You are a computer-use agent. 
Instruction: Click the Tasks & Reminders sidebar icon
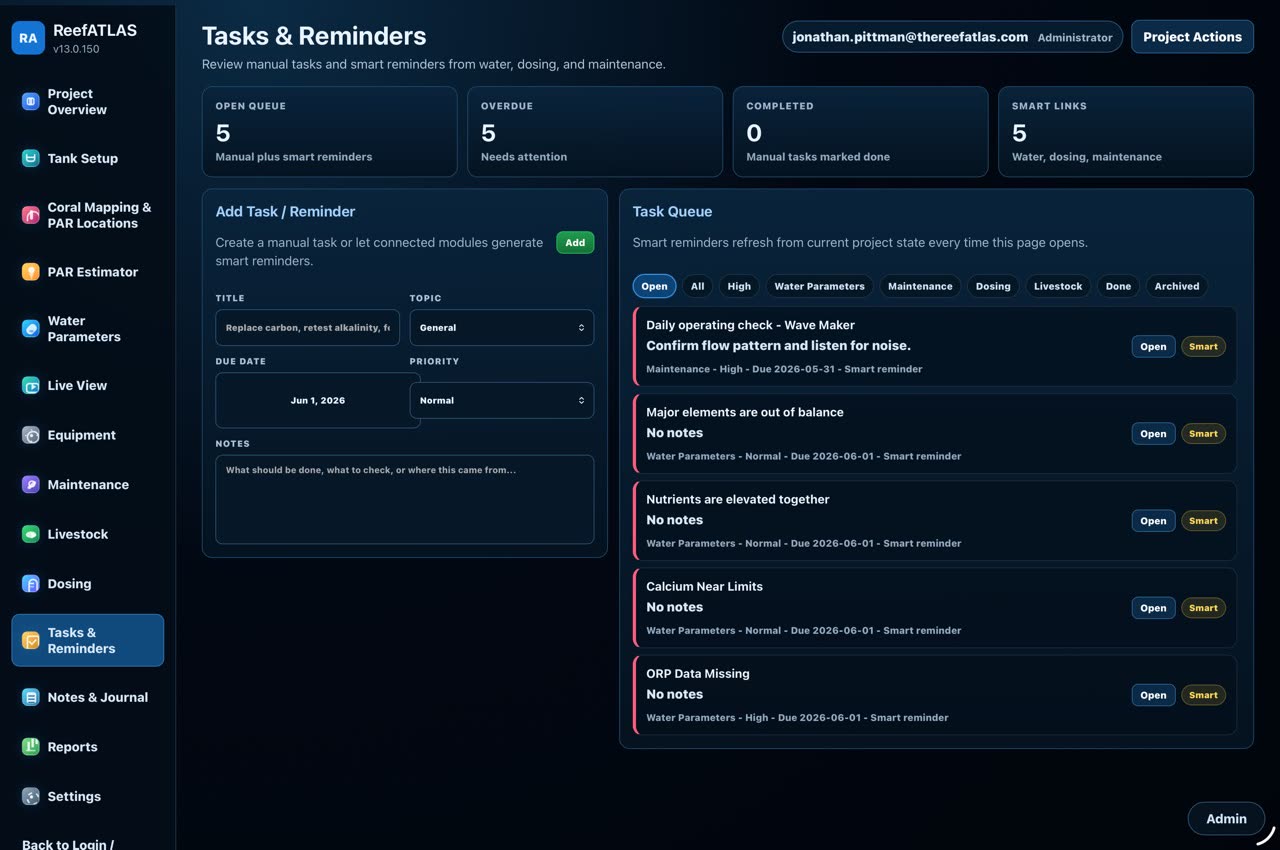click(31, 640)
